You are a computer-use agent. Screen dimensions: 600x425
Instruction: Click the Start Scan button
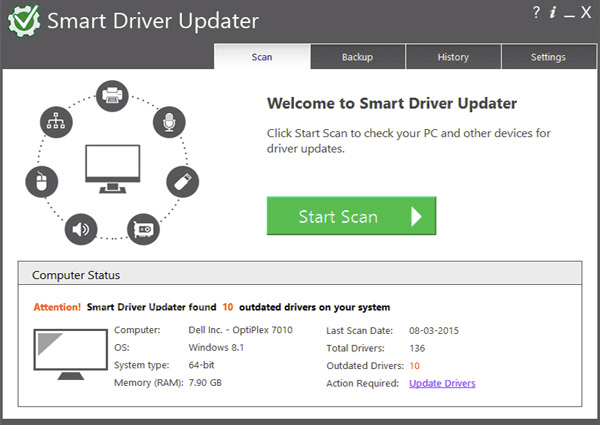[x=351, y=216]
